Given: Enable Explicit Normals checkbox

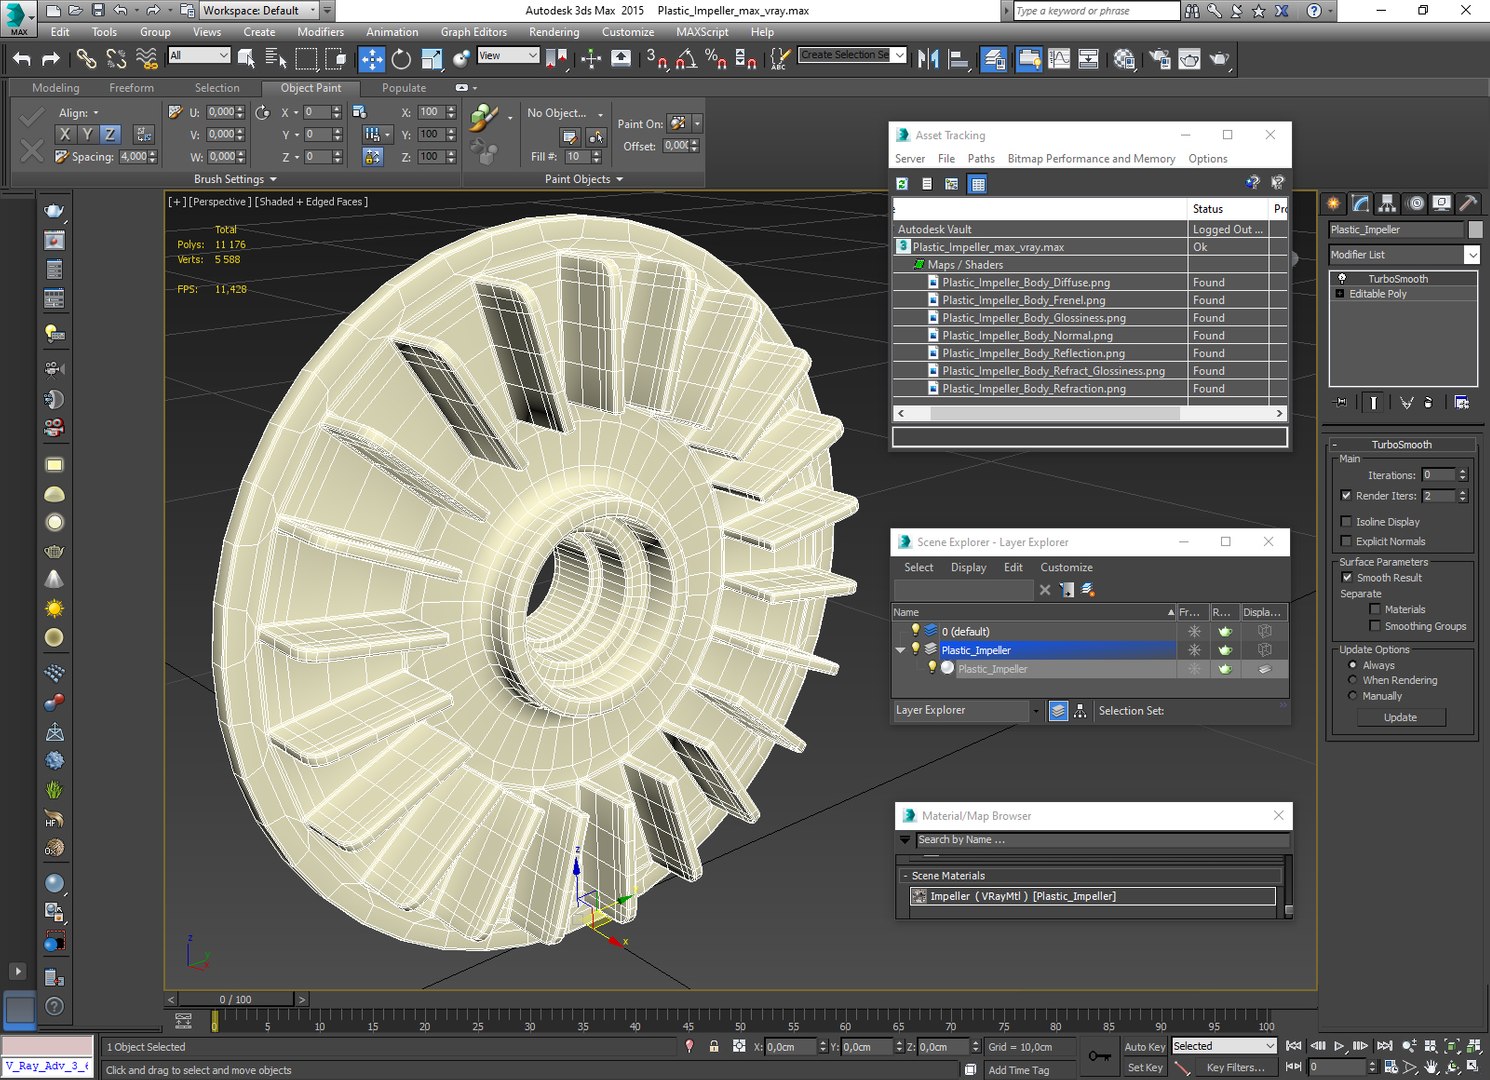Looking at the screenshot, I should 1346,541.
